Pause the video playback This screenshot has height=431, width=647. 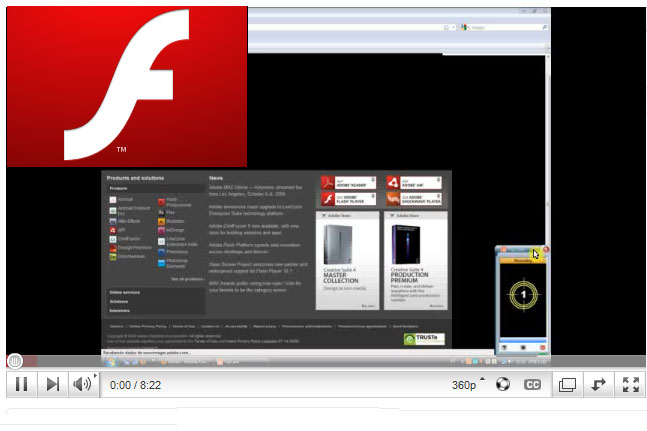pos(21,384)
